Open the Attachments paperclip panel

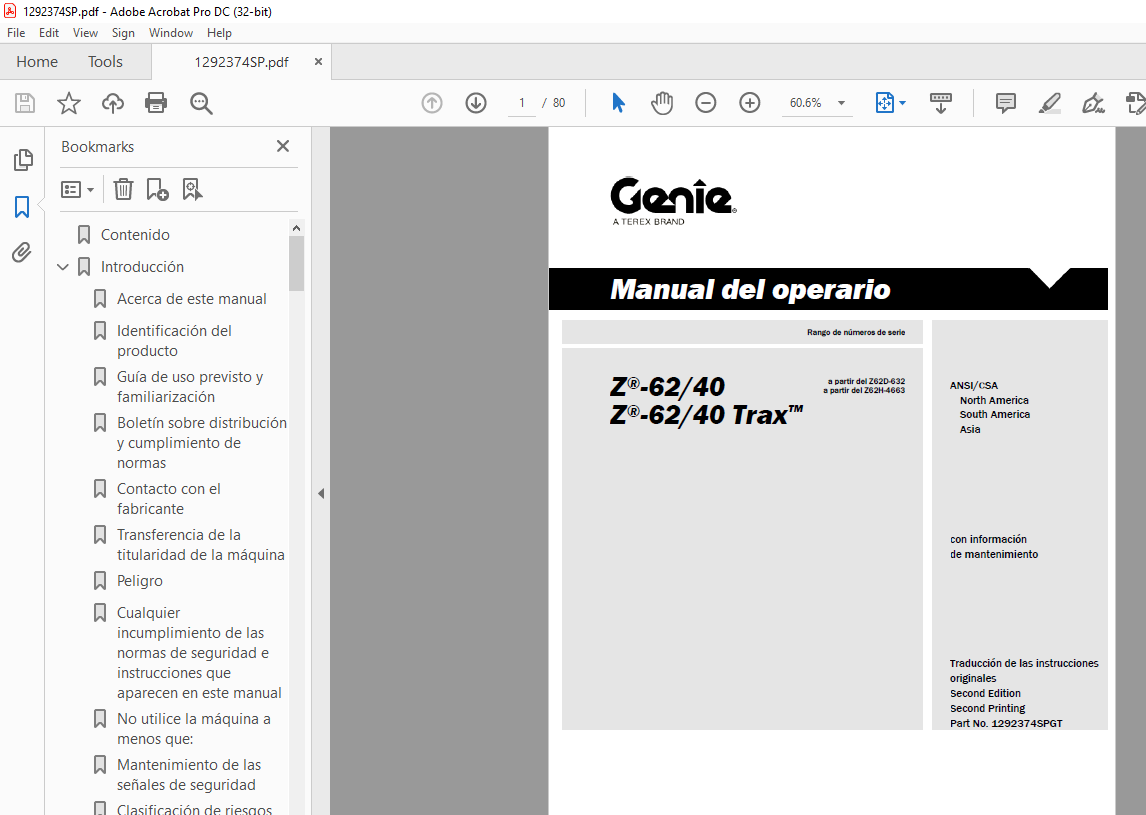pyautogui.click(x=22, y=253)
